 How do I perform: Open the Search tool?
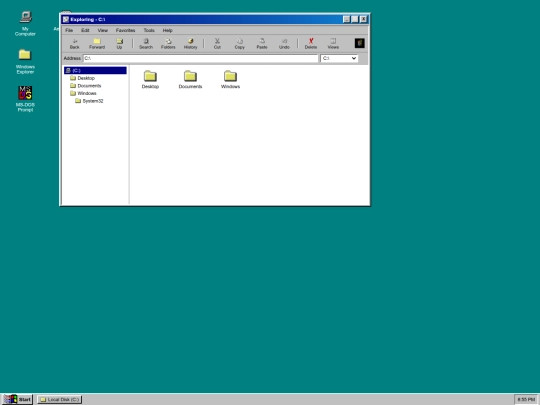[146, 44]
